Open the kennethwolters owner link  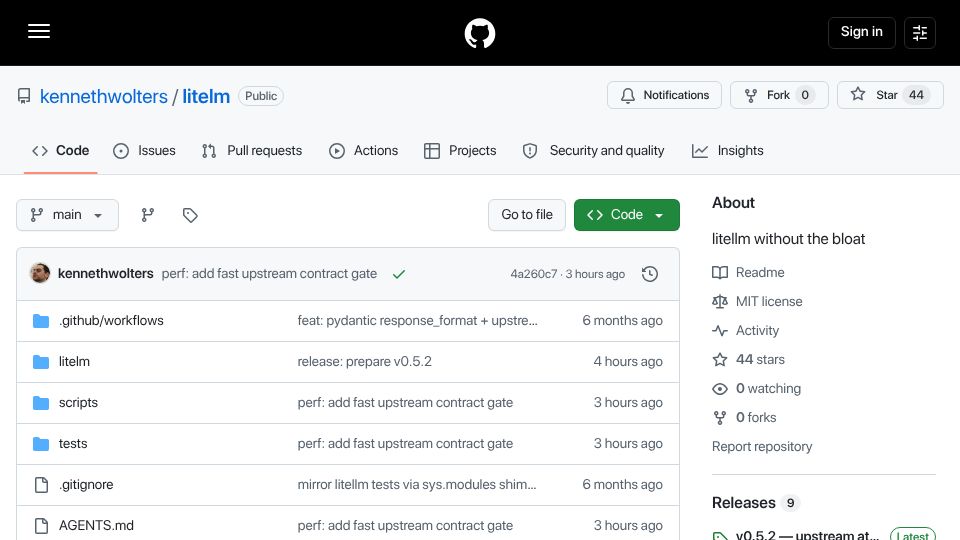tap(103, 96)
